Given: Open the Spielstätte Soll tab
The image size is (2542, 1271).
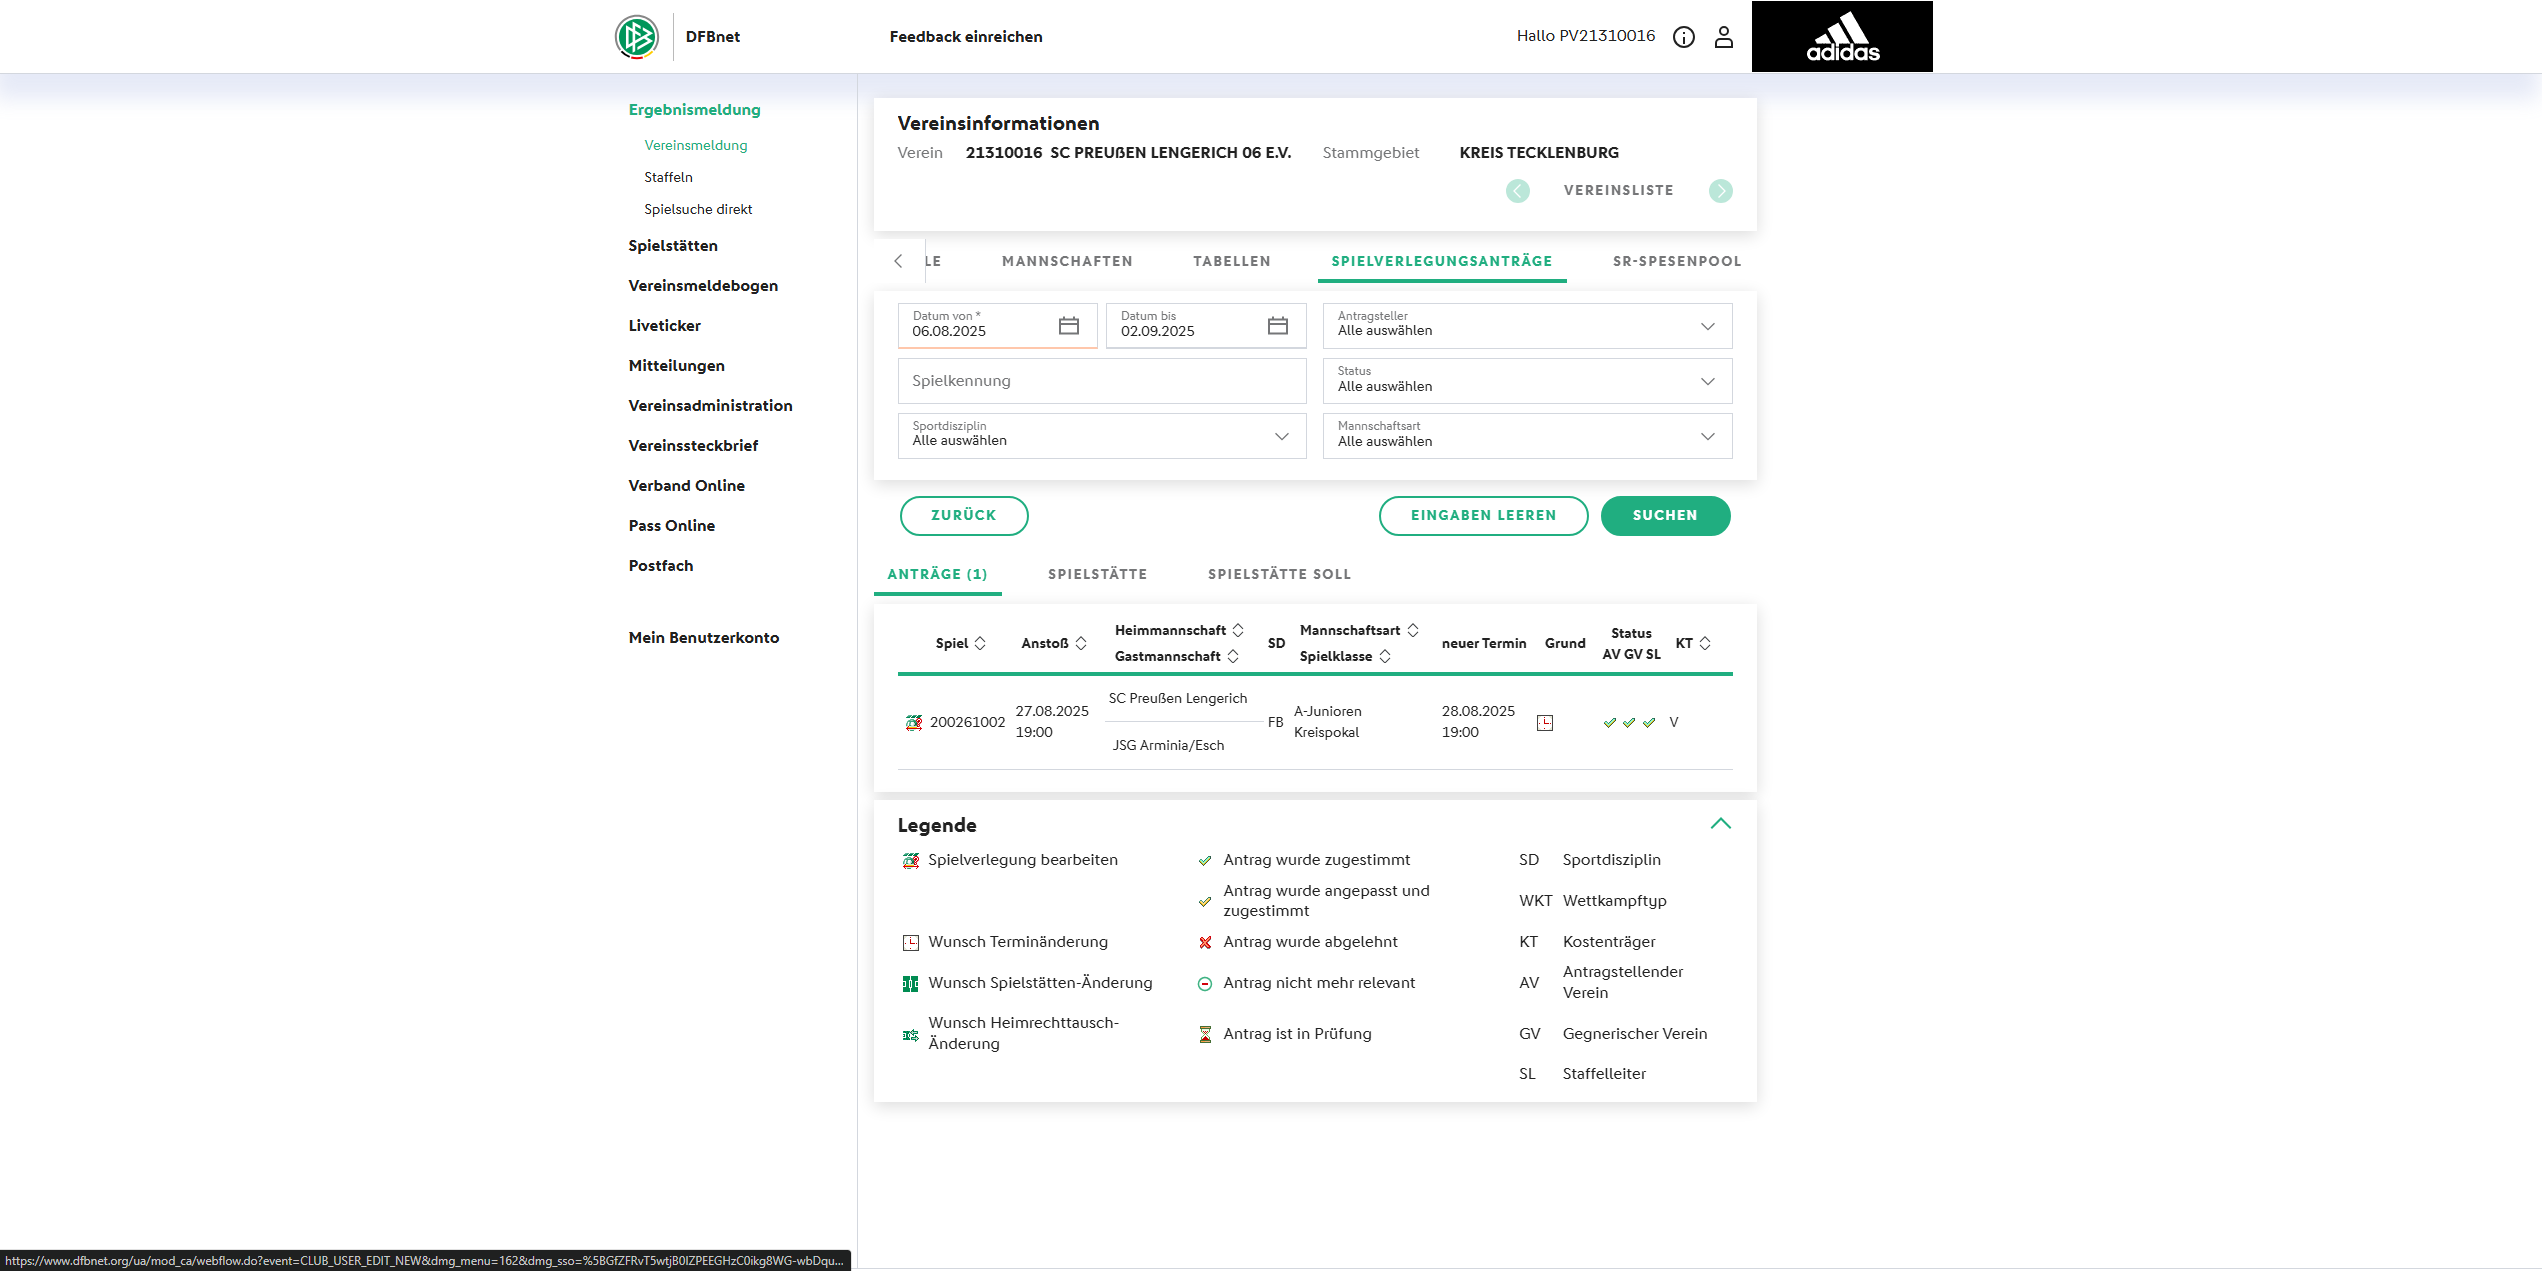Looking at the screenshot, I should tap(1278, 574).
